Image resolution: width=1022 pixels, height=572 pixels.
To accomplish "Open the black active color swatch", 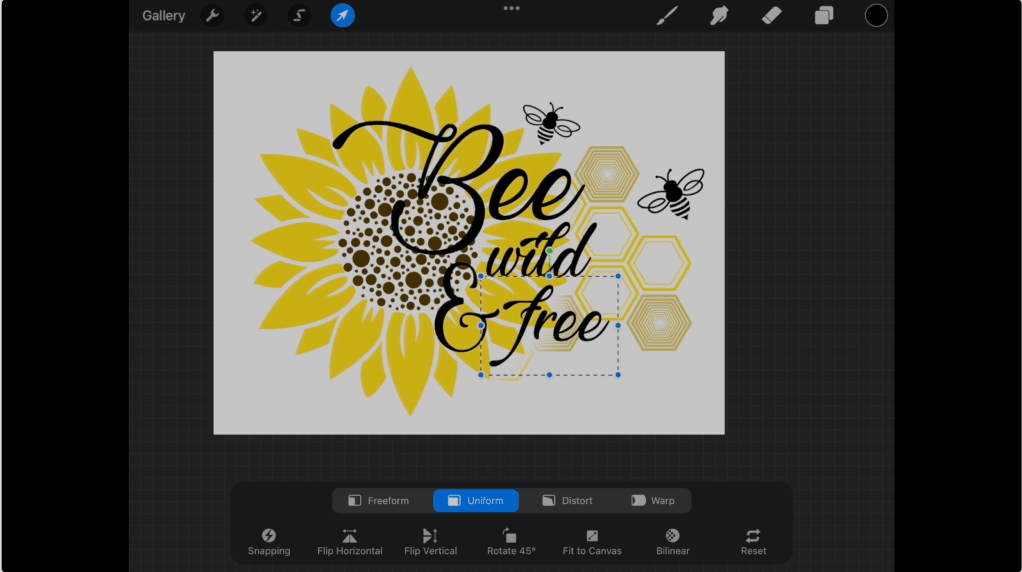I will click(x=876, y=15).
